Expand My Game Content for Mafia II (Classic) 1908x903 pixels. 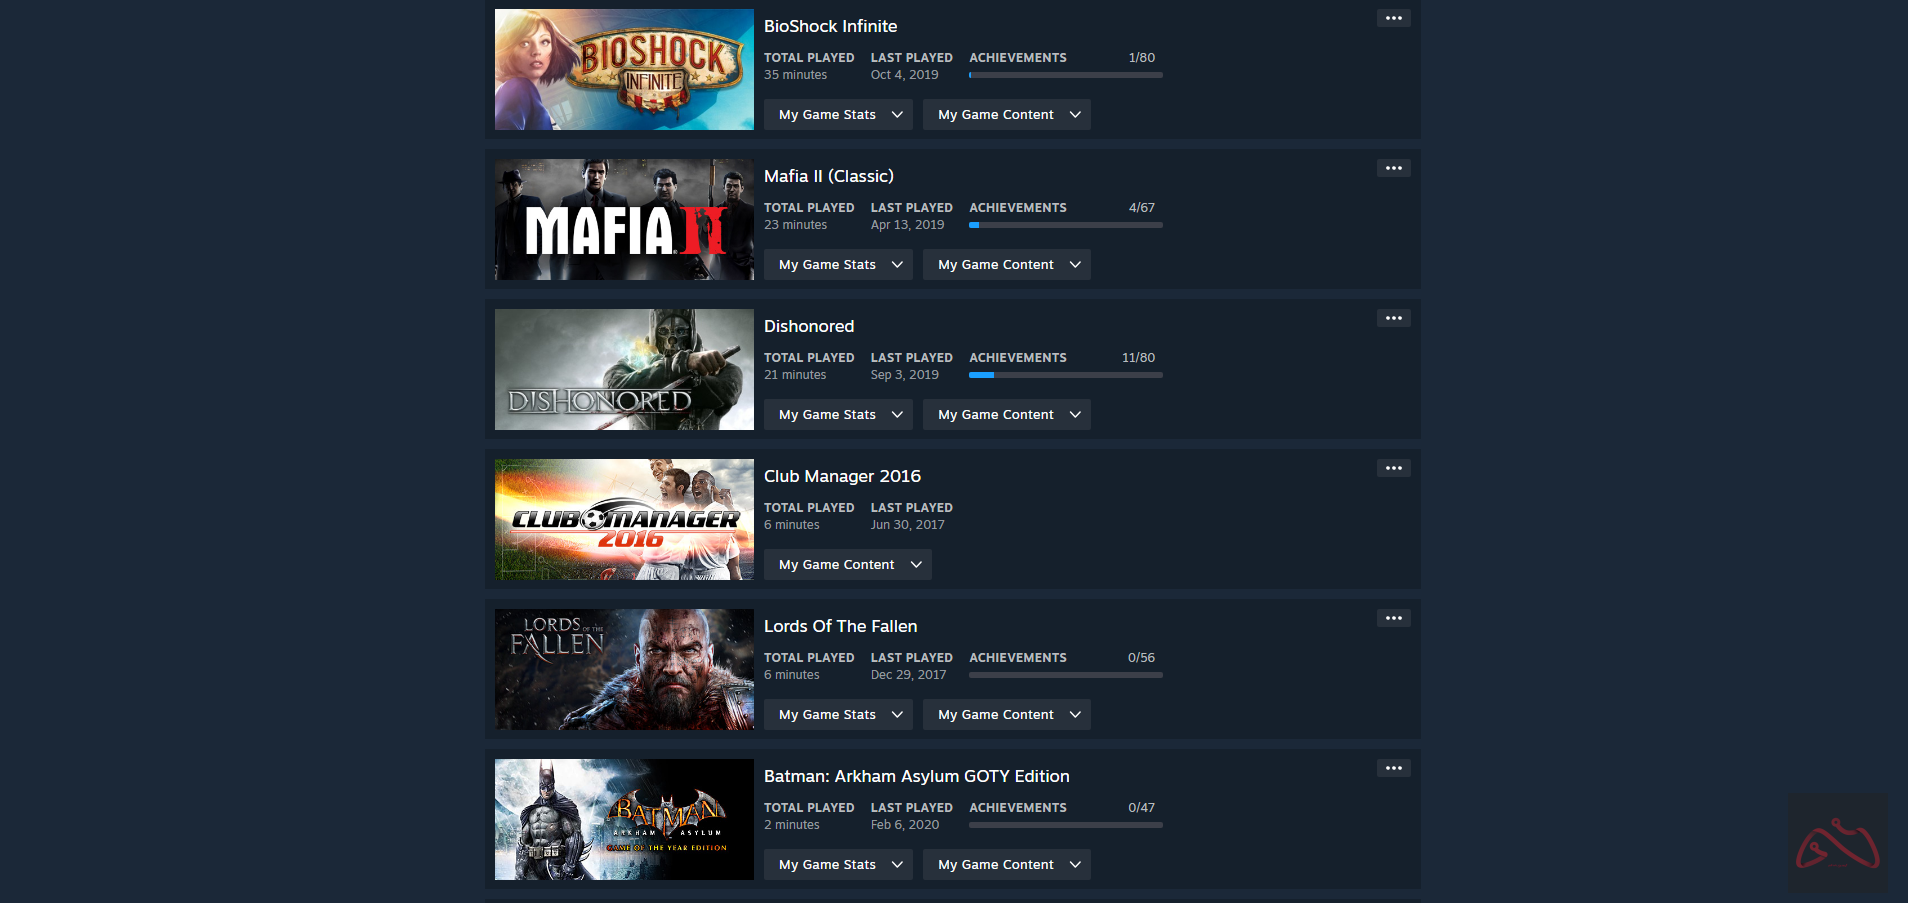pos(1007,265)
